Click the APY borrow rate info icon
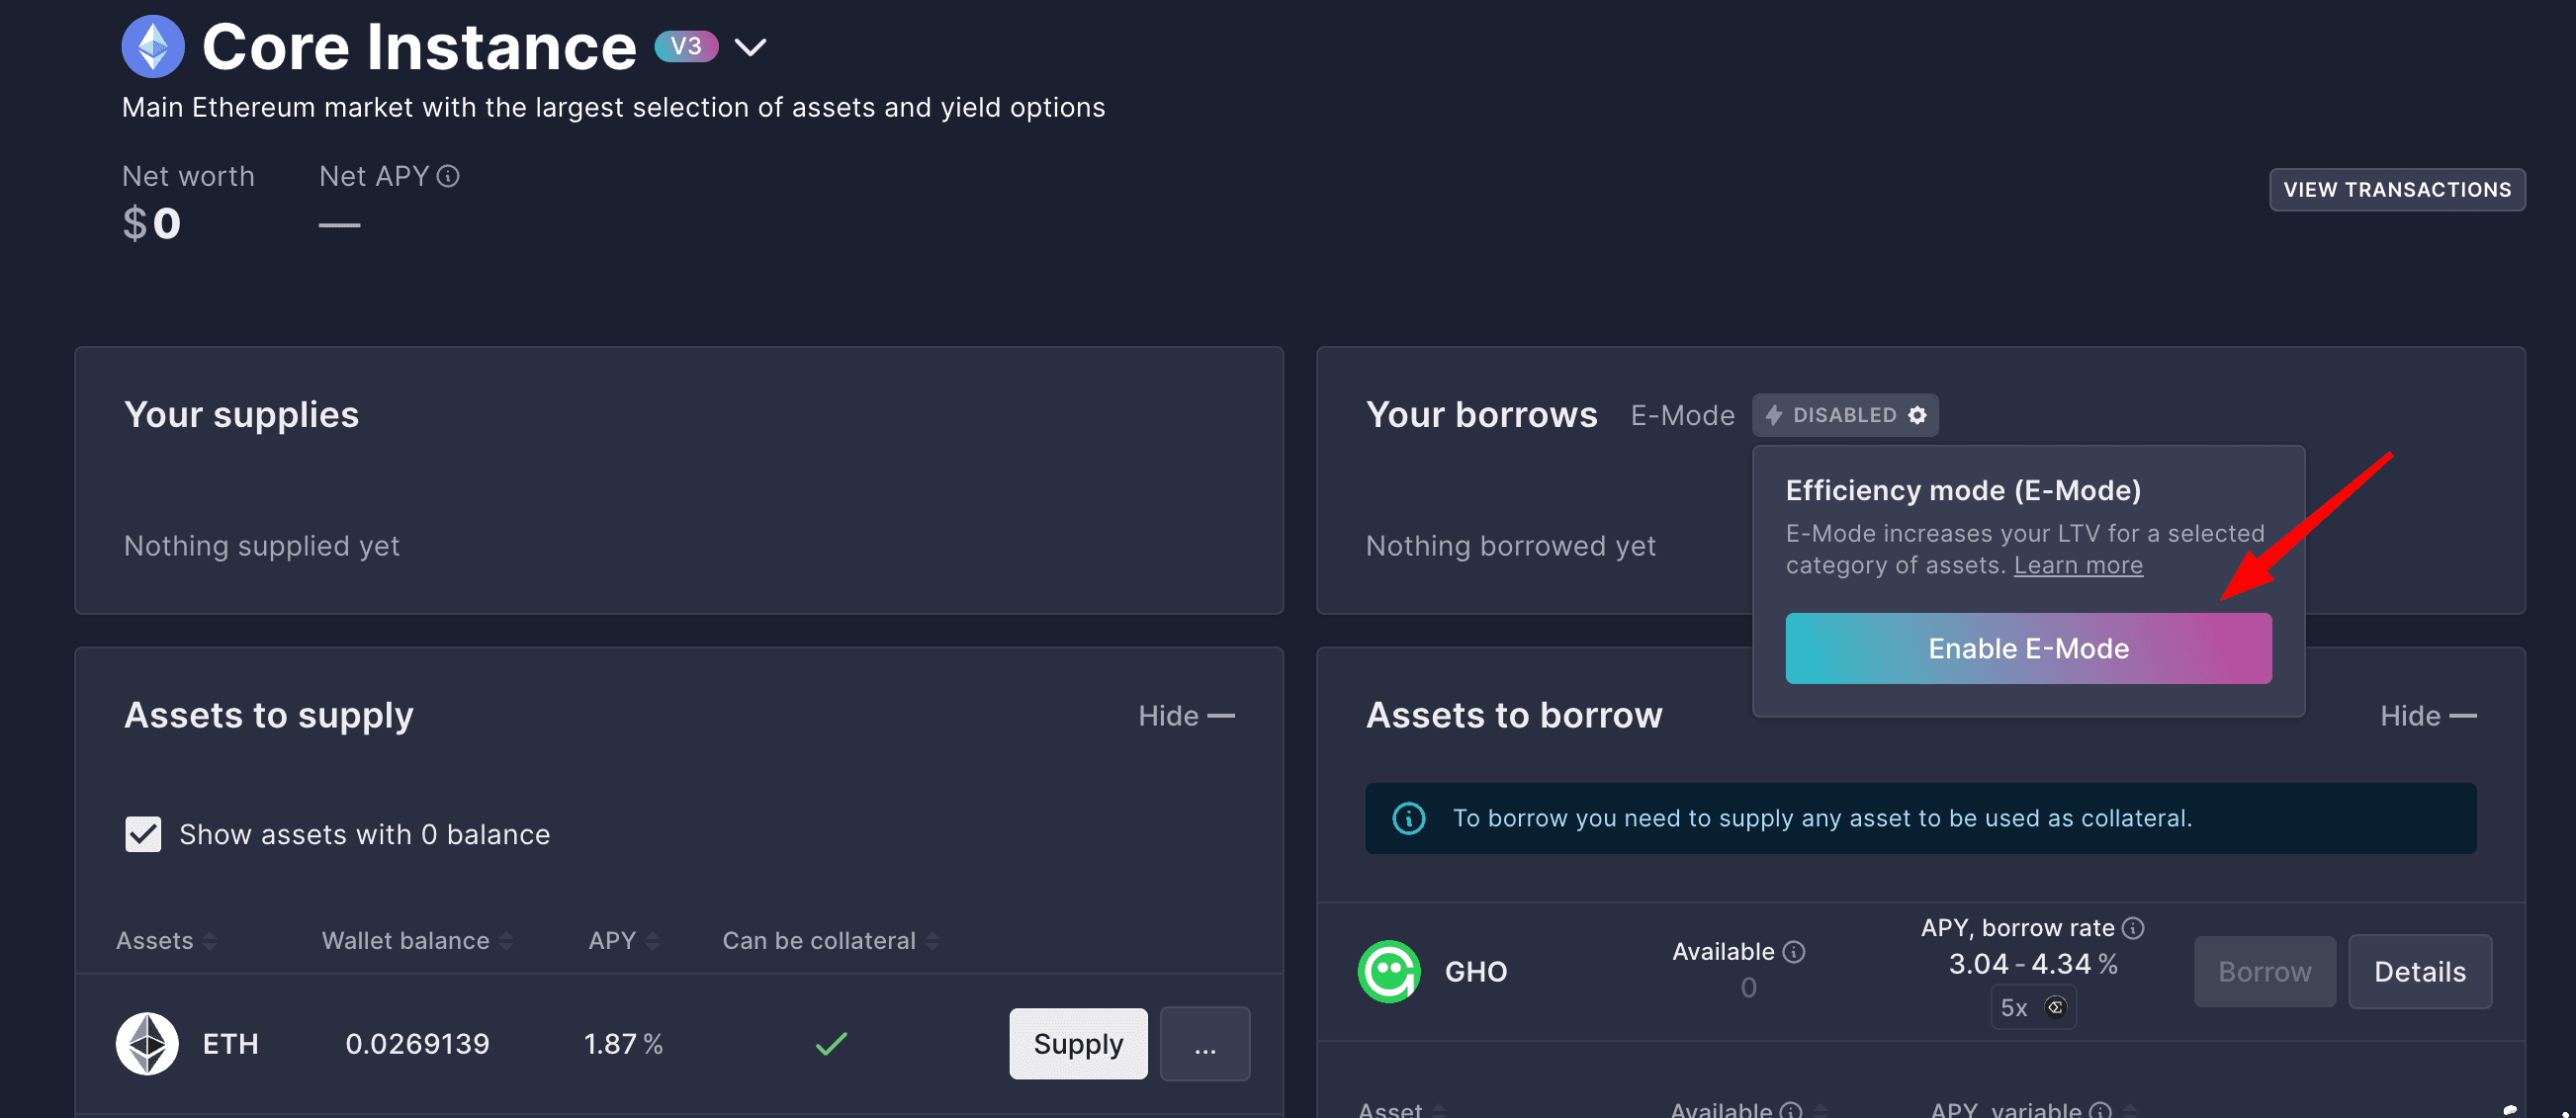 [2133, 928]
